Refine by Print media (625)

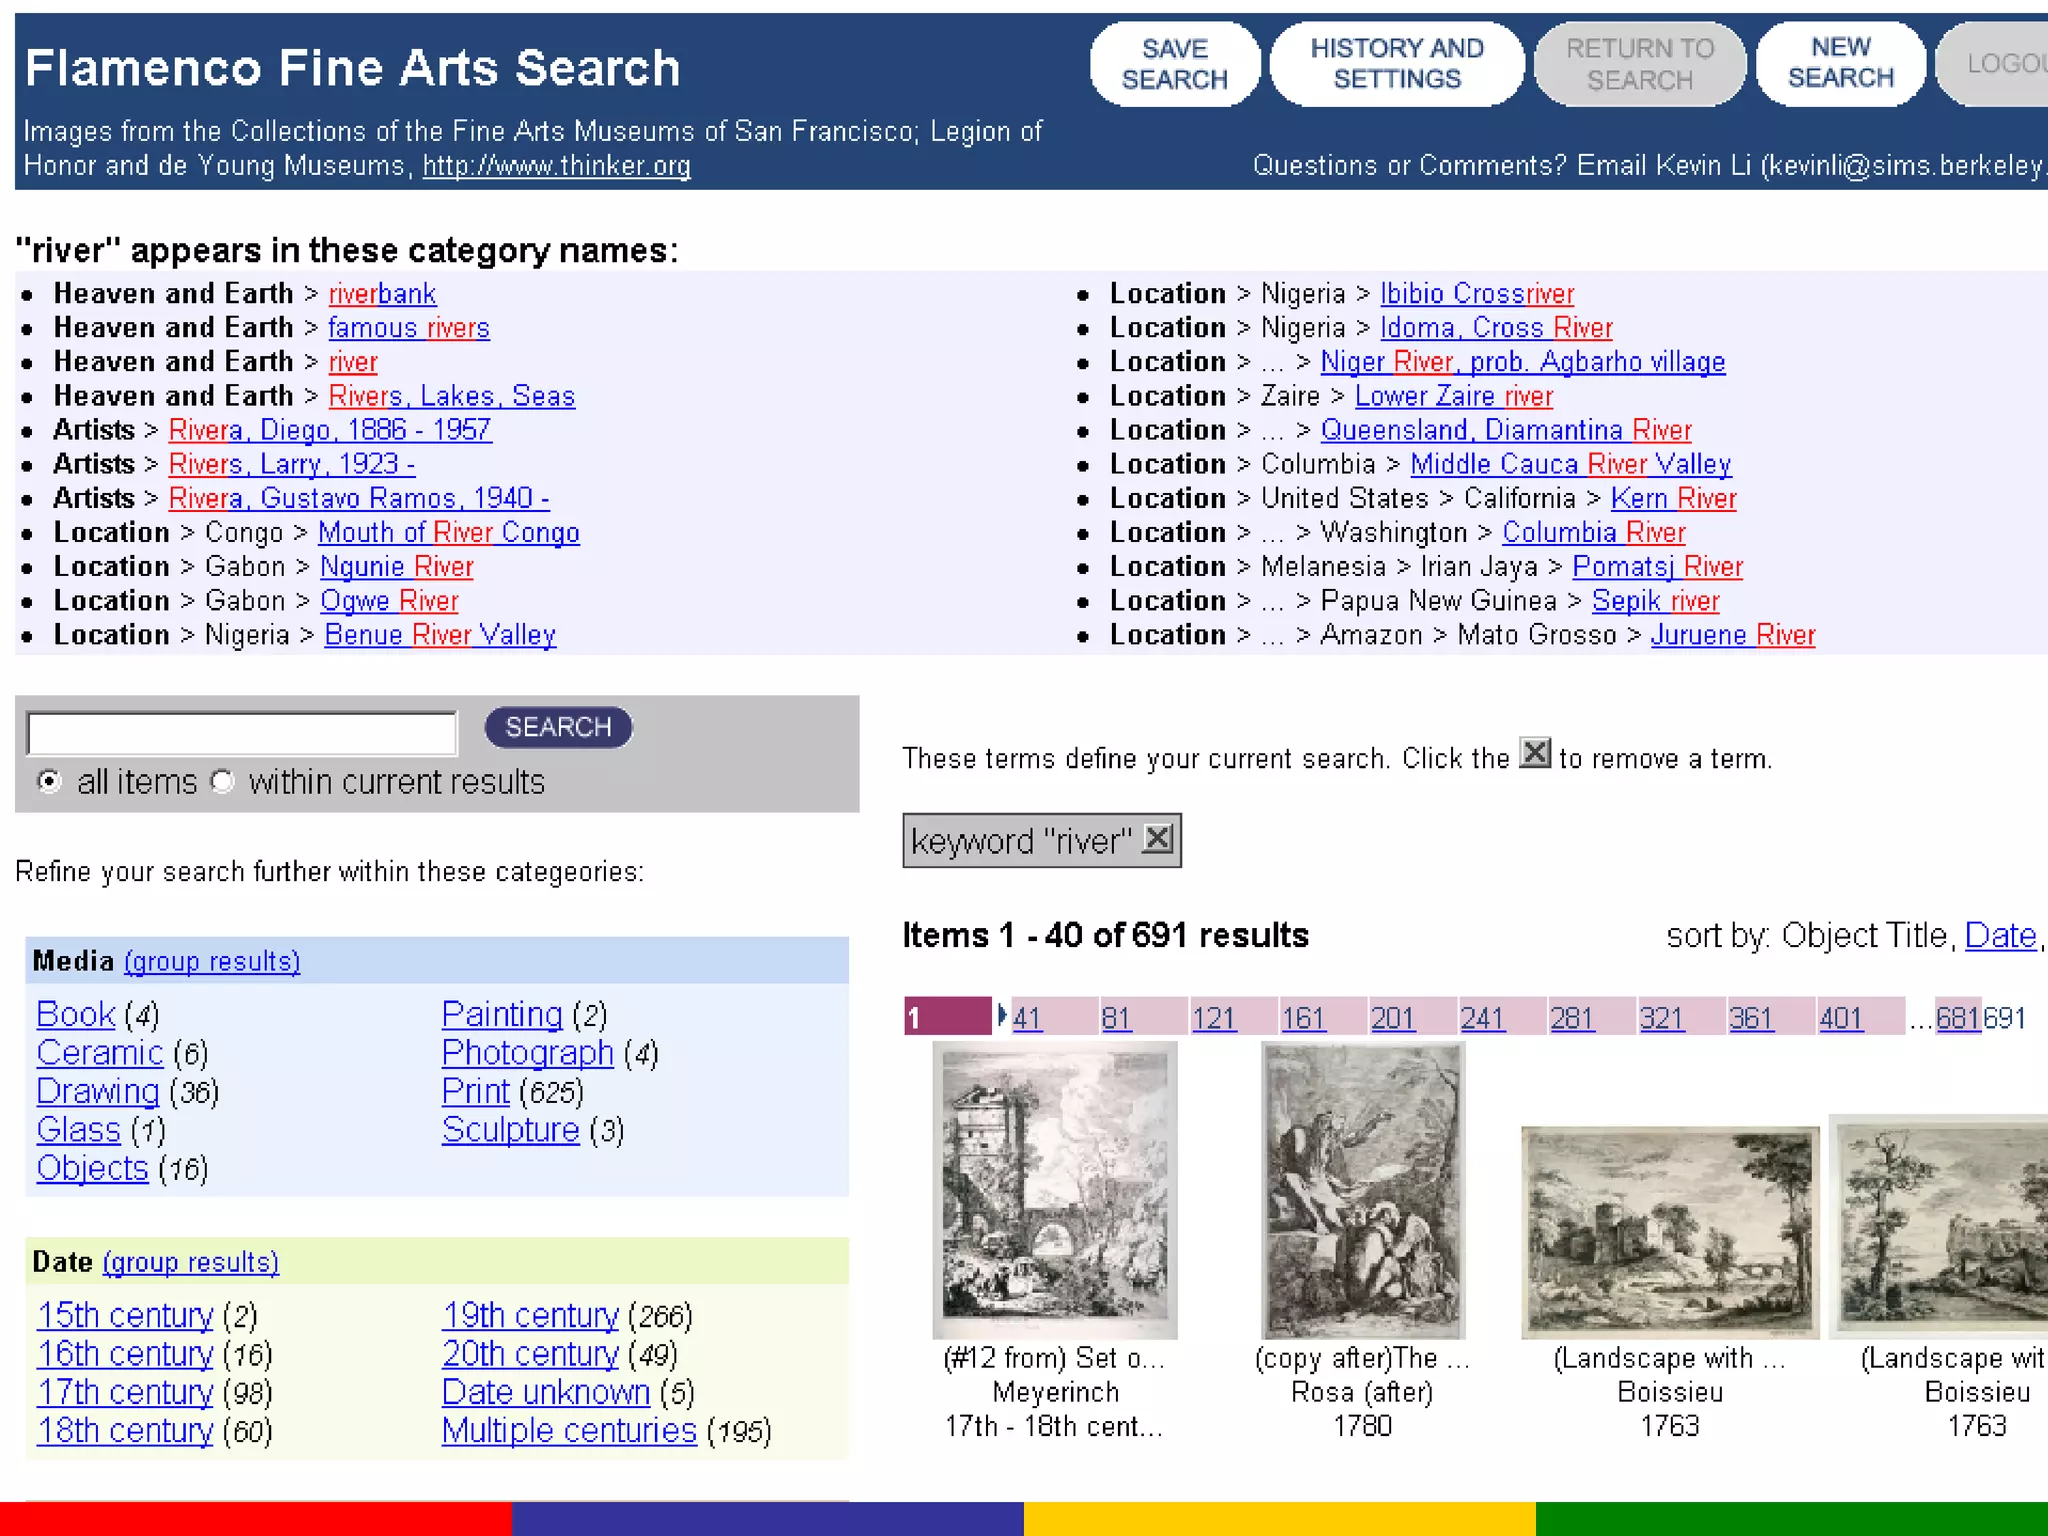point(476,1091)
